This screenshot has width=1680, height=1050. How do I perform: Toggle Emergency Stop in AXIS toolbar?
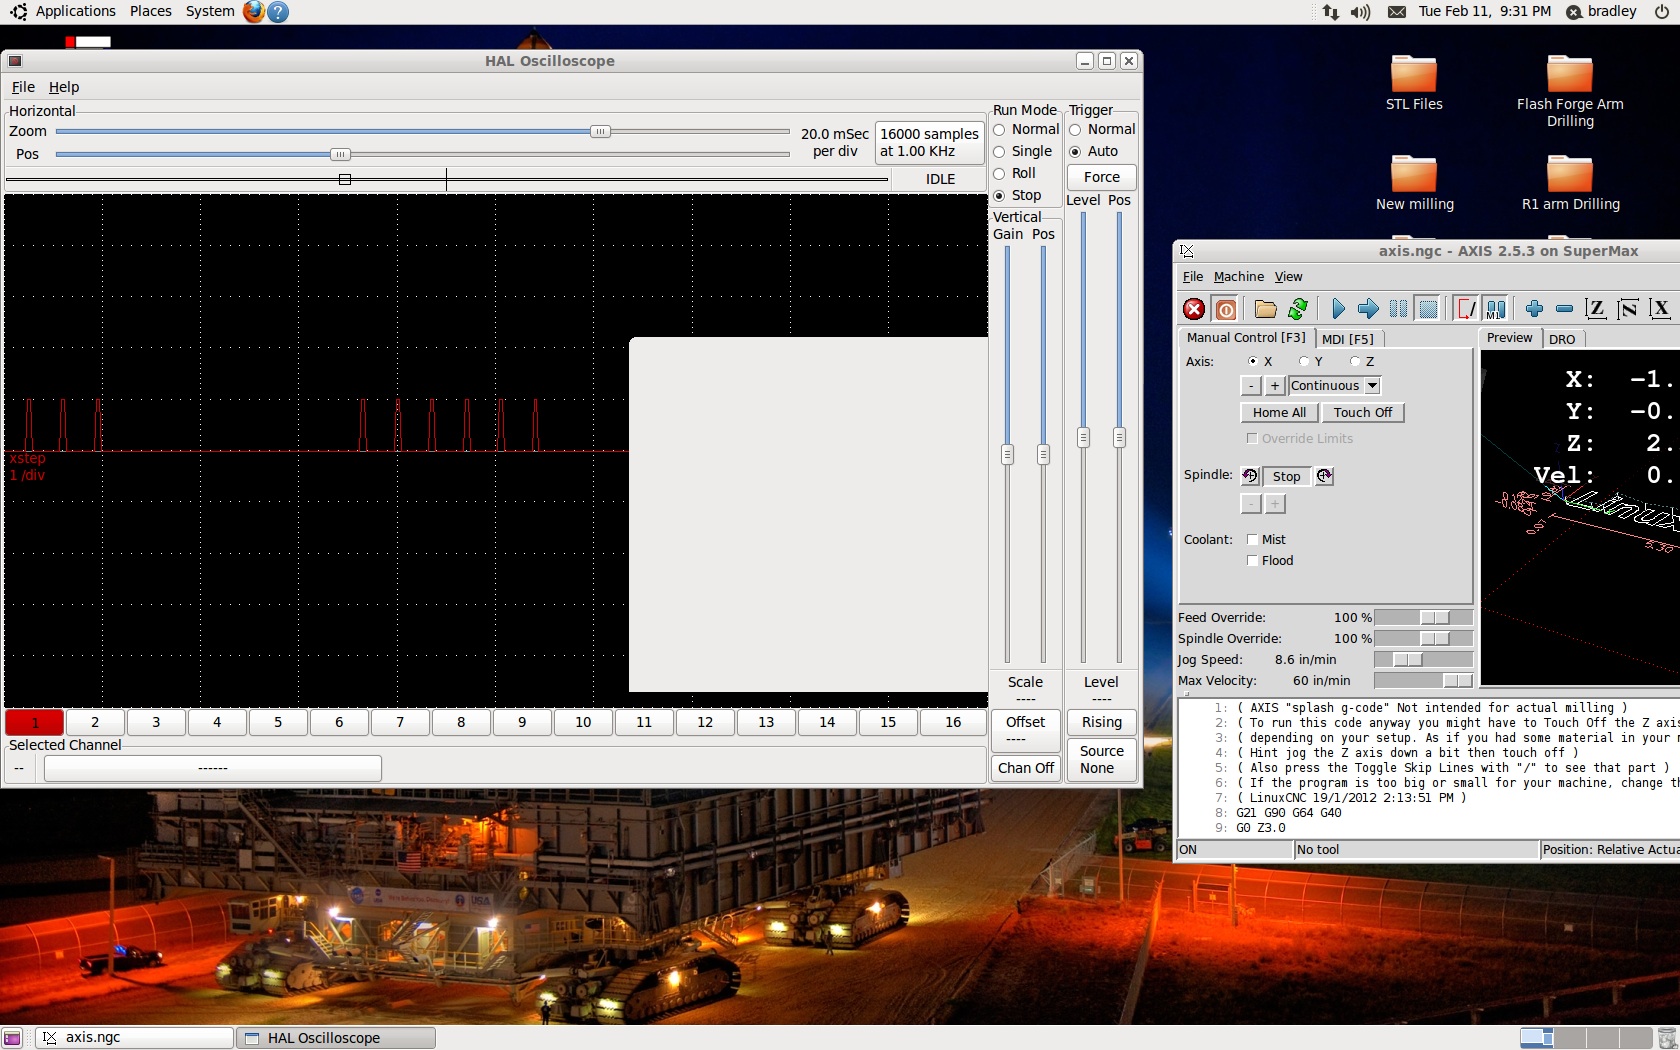(1194, 309)
